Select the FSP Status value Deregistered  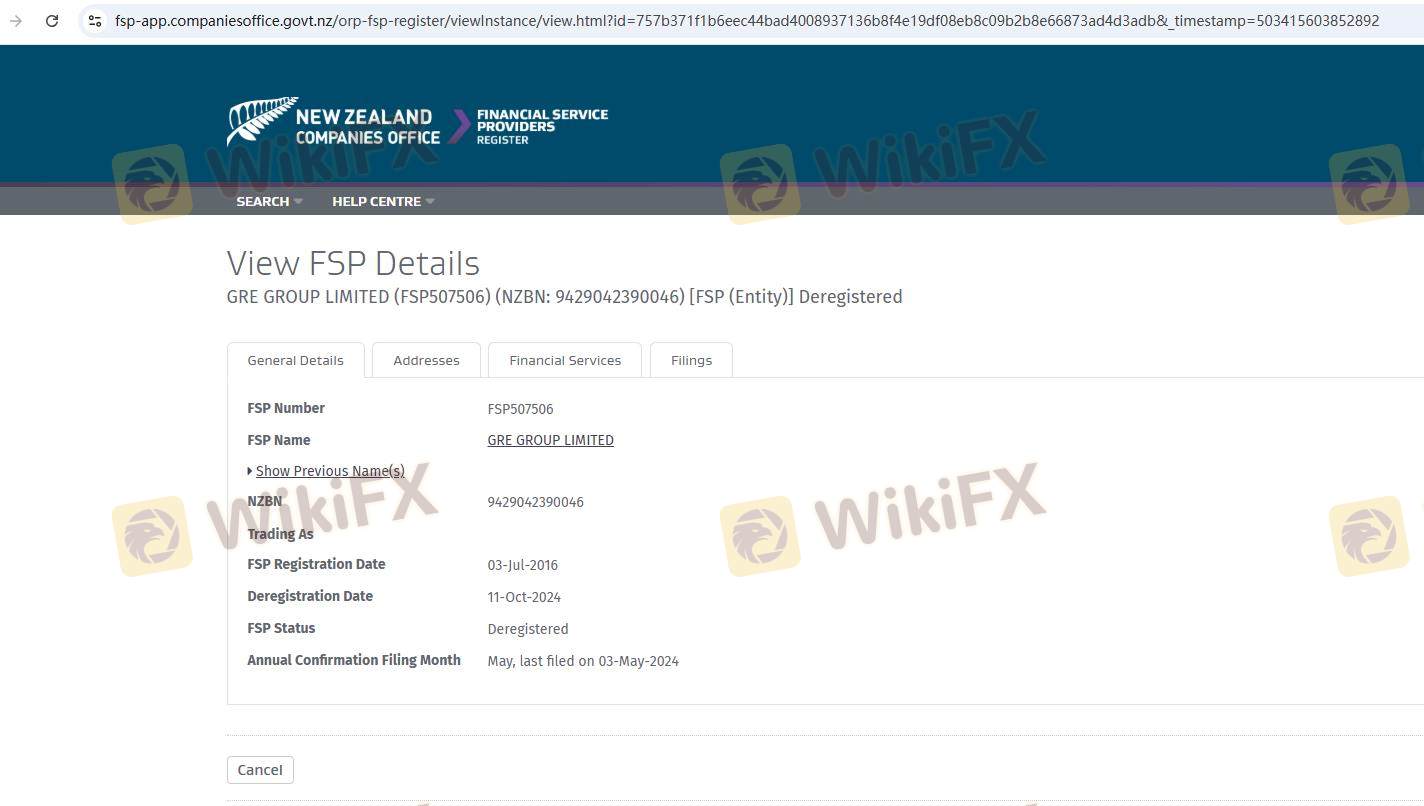point(528,629)
